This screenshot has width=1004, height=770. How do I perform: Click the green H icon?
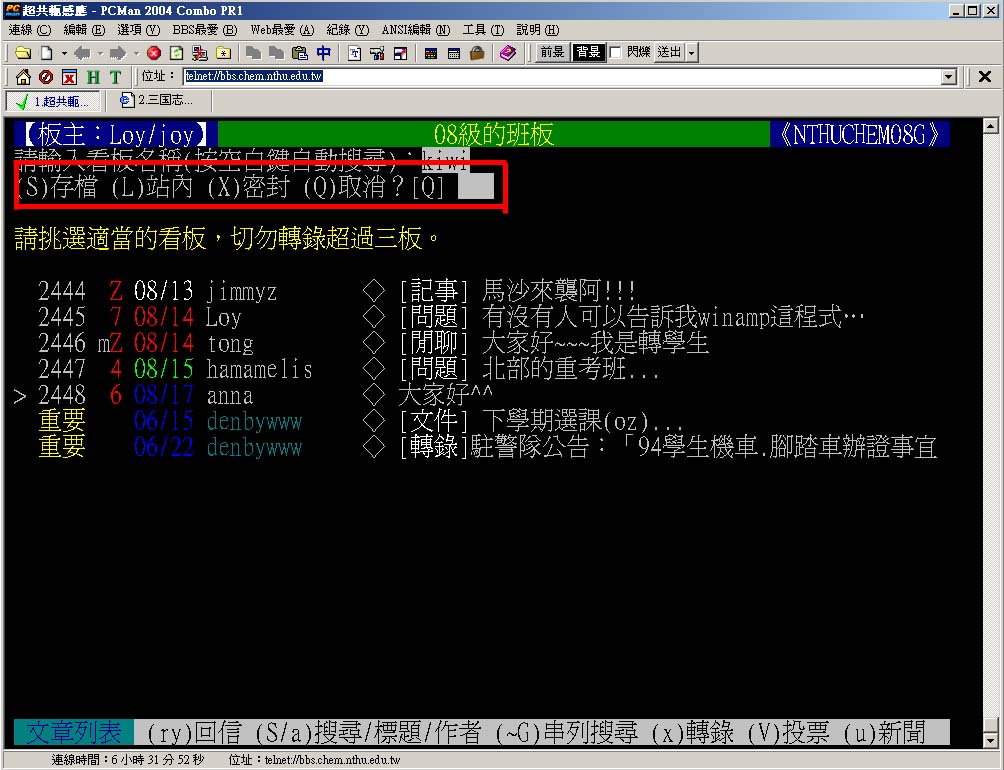tap(93, 77)
